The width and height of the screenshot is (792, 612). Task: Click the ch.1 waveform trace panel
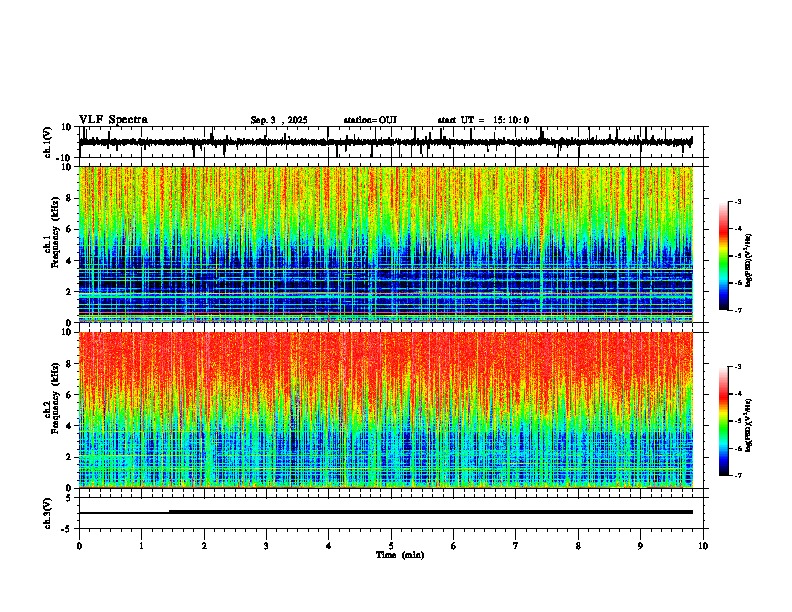coord(391,142)
